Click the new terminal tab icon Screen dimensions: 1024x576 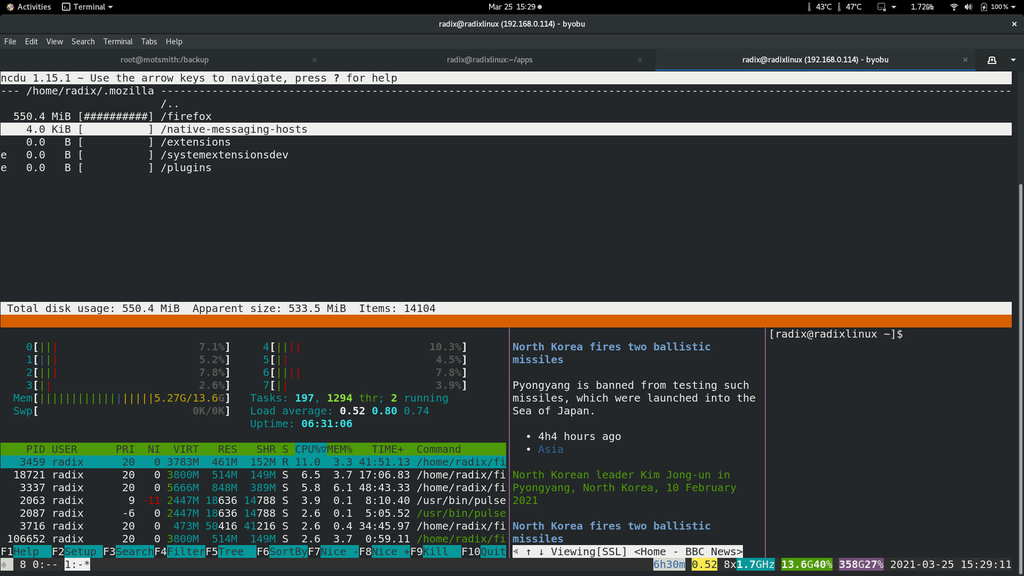(x=991, y=60)
